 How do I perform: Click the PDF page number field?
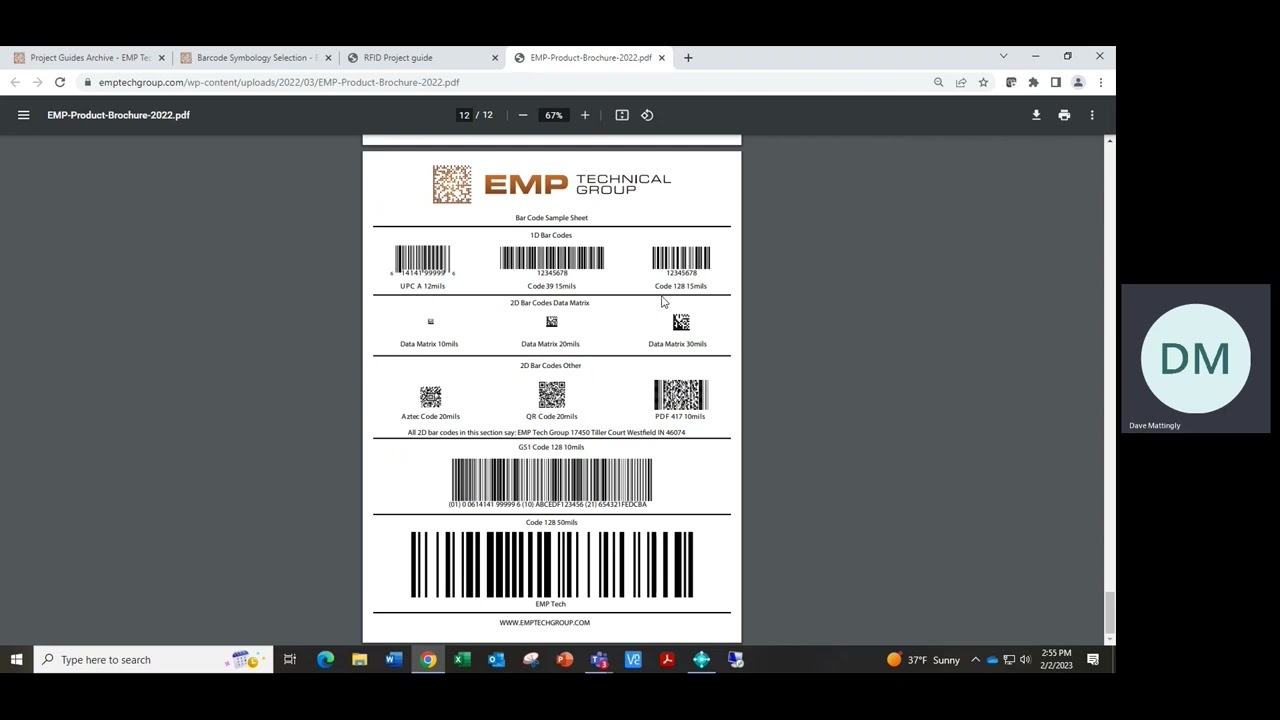coord(464,115)
